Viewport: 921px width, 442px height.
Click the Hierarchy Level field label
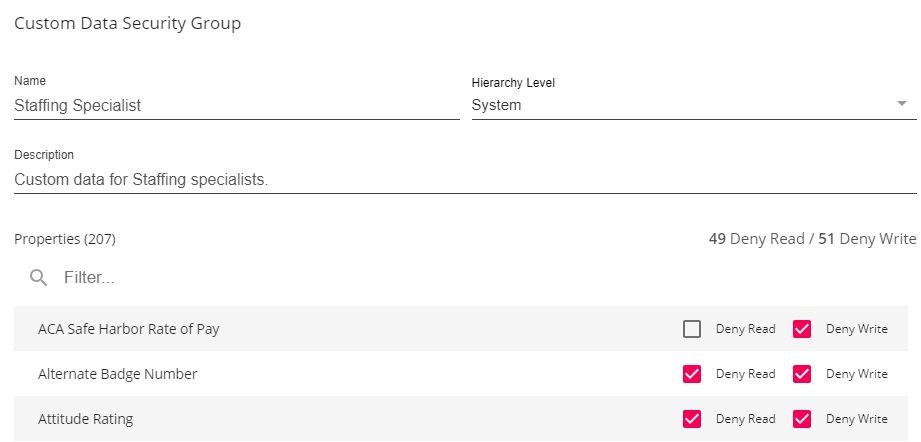click(x=513, y=83)
